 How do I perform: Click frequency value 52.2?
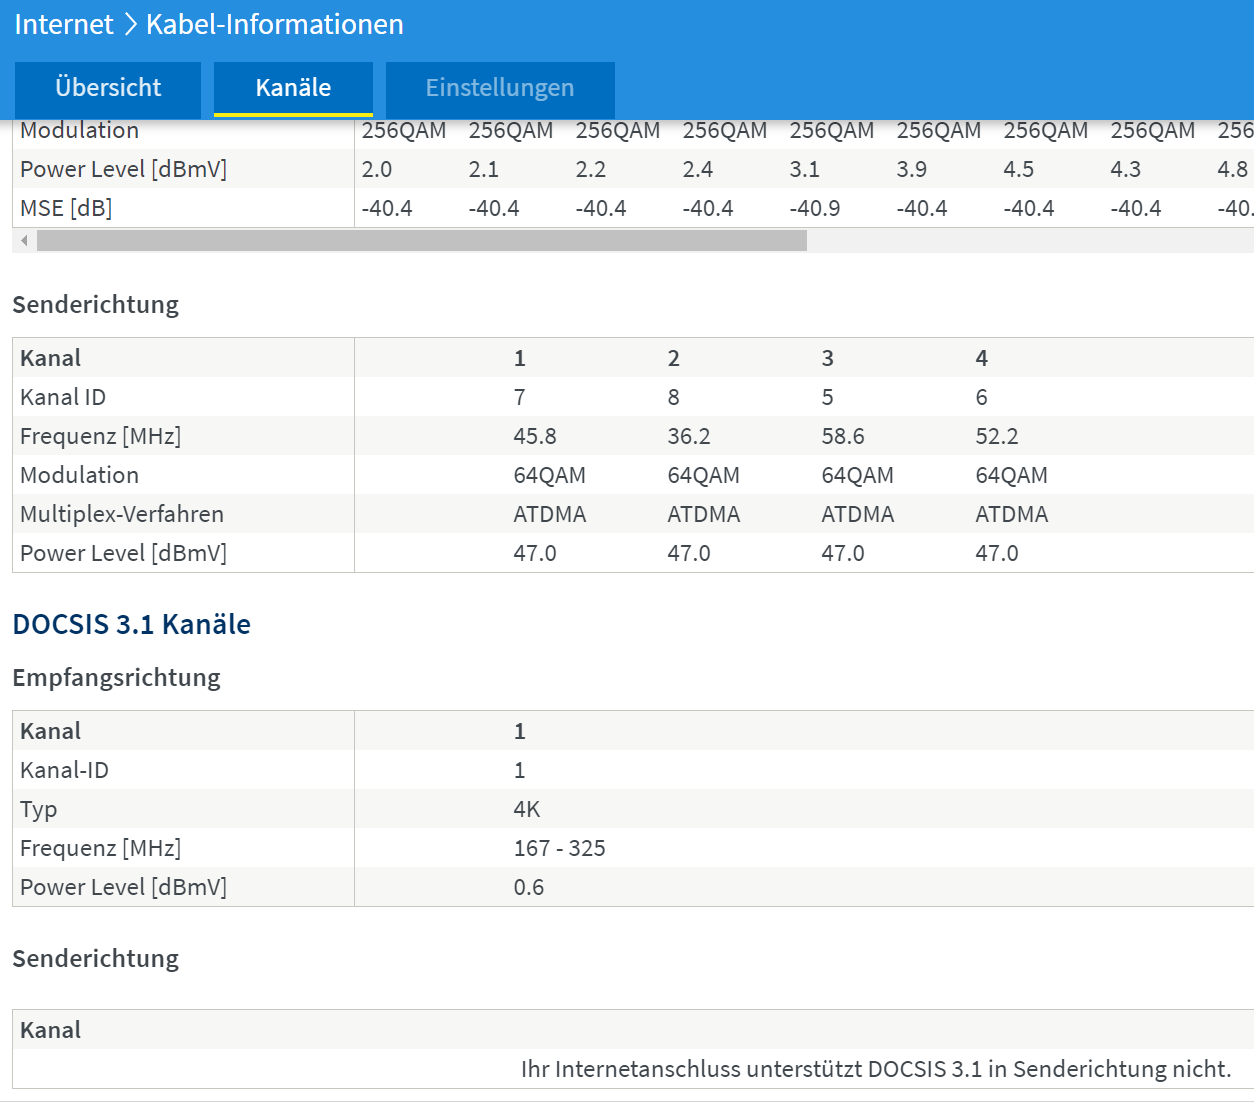pos(997,436)
